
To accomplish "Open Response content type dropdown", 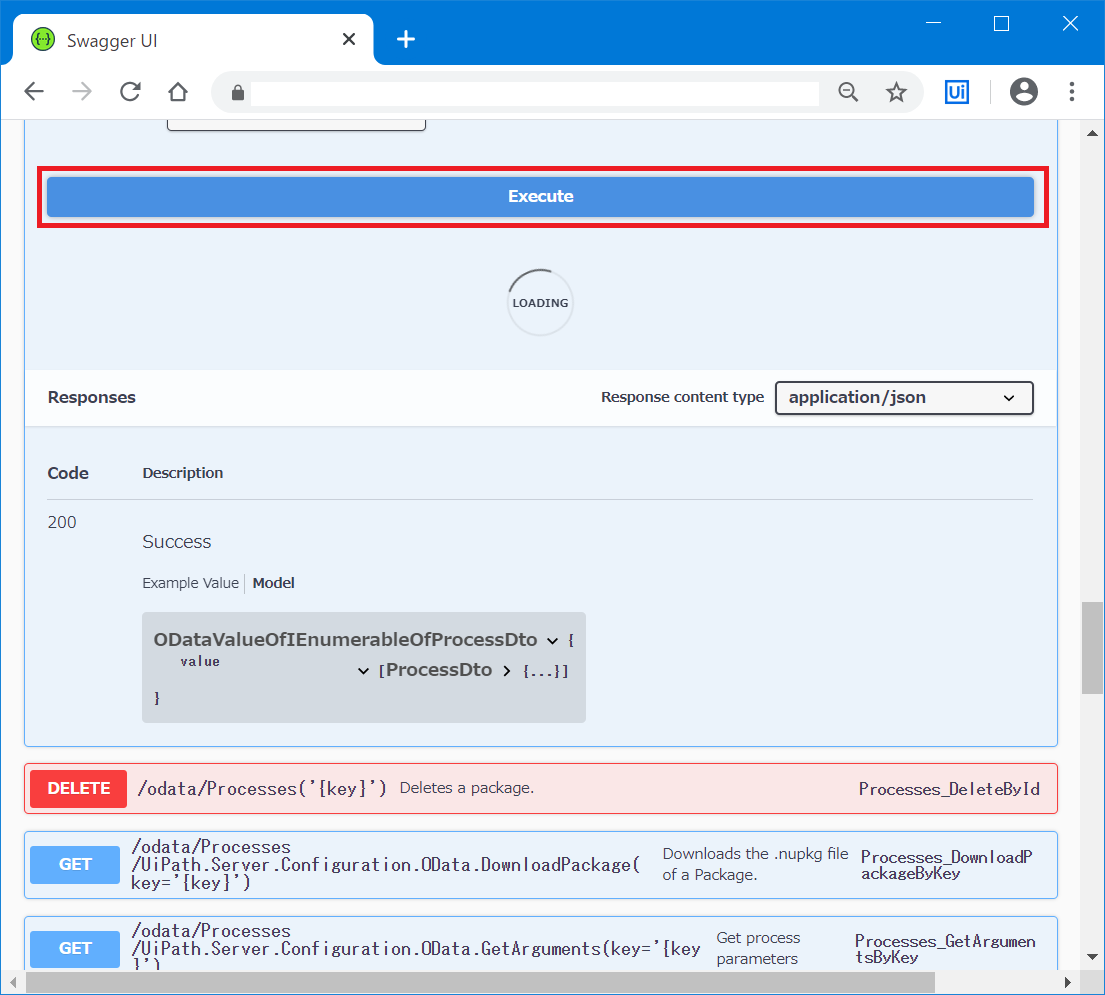I will click(x=904, y=398).
